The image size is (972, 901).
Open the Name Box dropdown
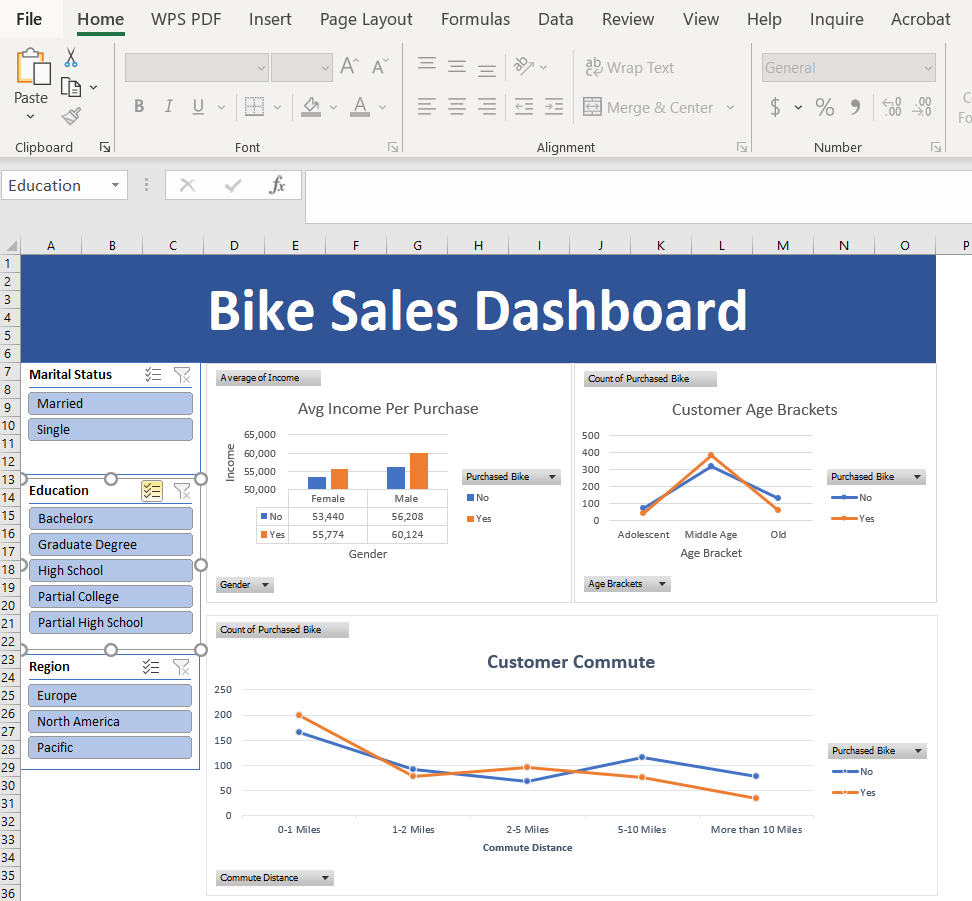pyautogui.click(x=115, y=185)
